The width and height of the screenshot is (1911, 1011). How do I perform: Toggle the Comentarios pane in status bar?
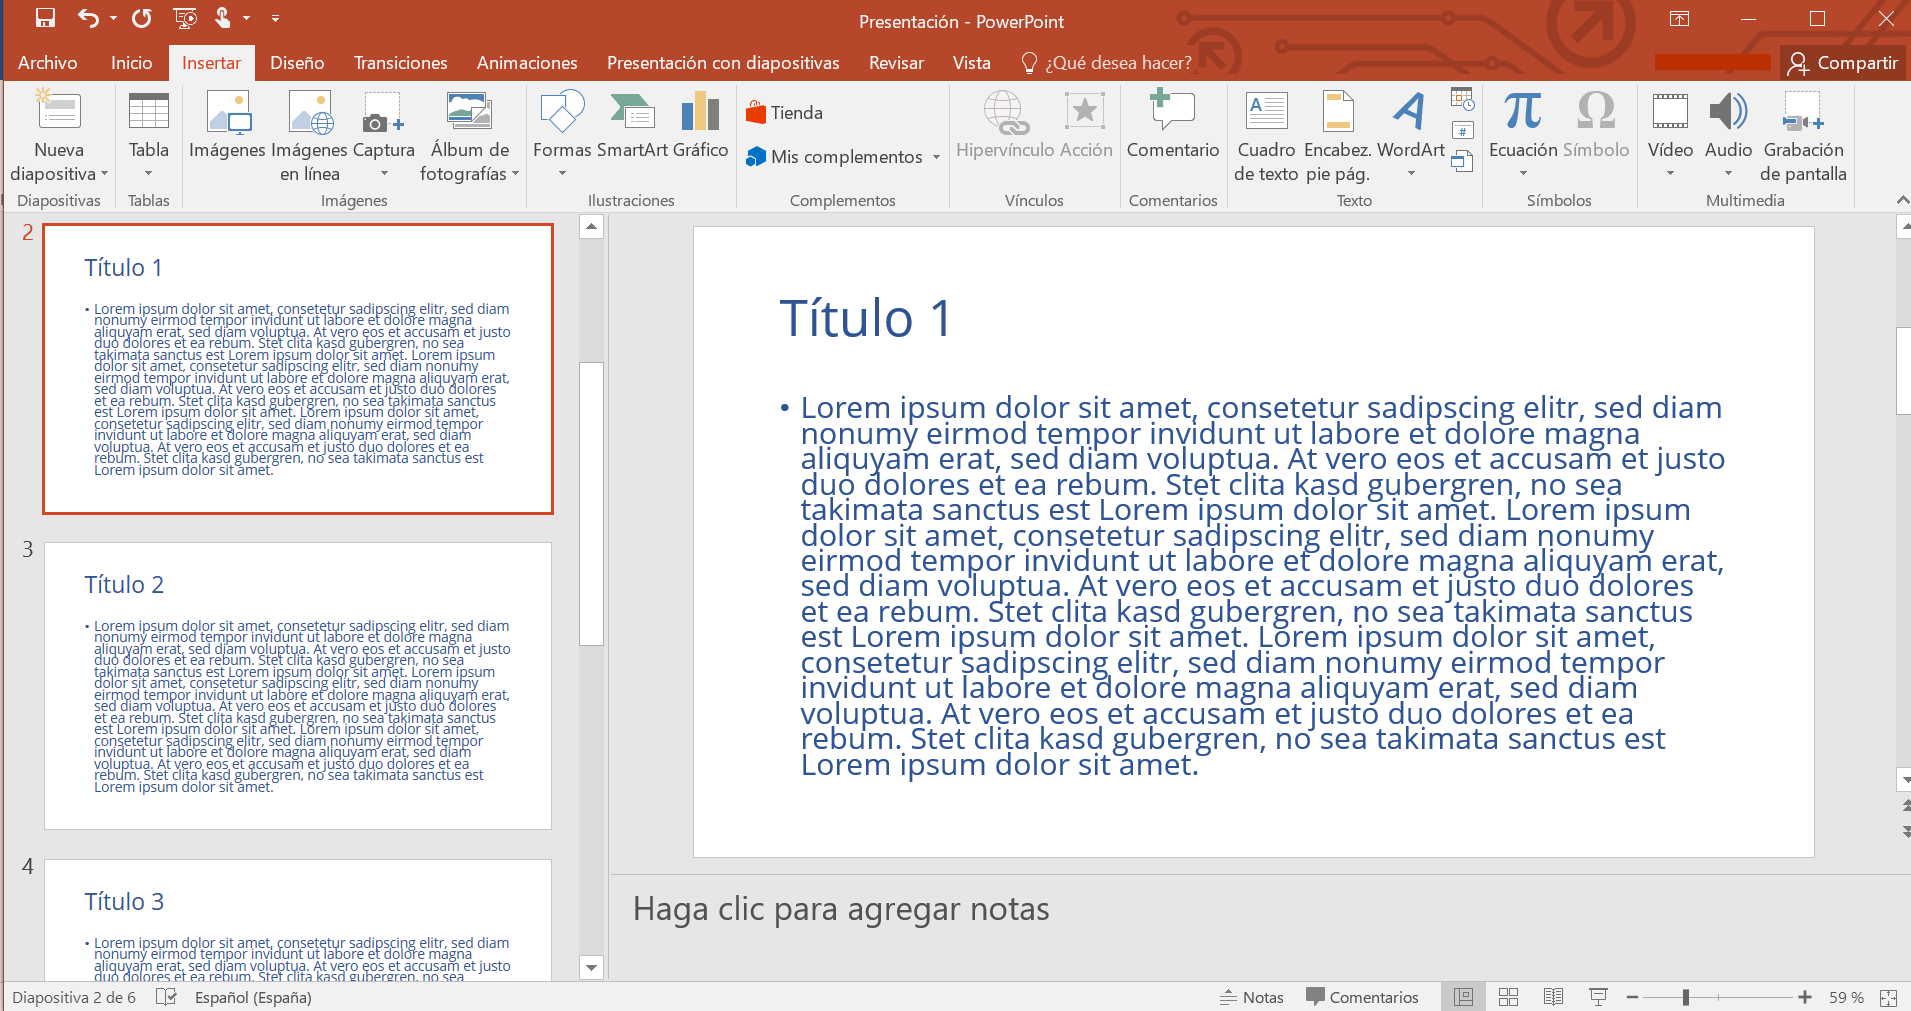tap(1362, 997)
